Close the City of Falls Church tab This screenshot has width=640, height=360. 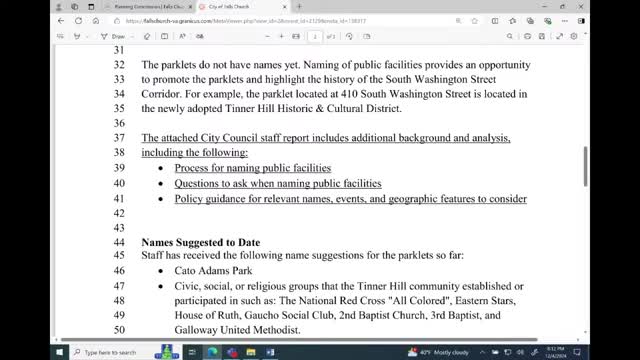(284, 7)
